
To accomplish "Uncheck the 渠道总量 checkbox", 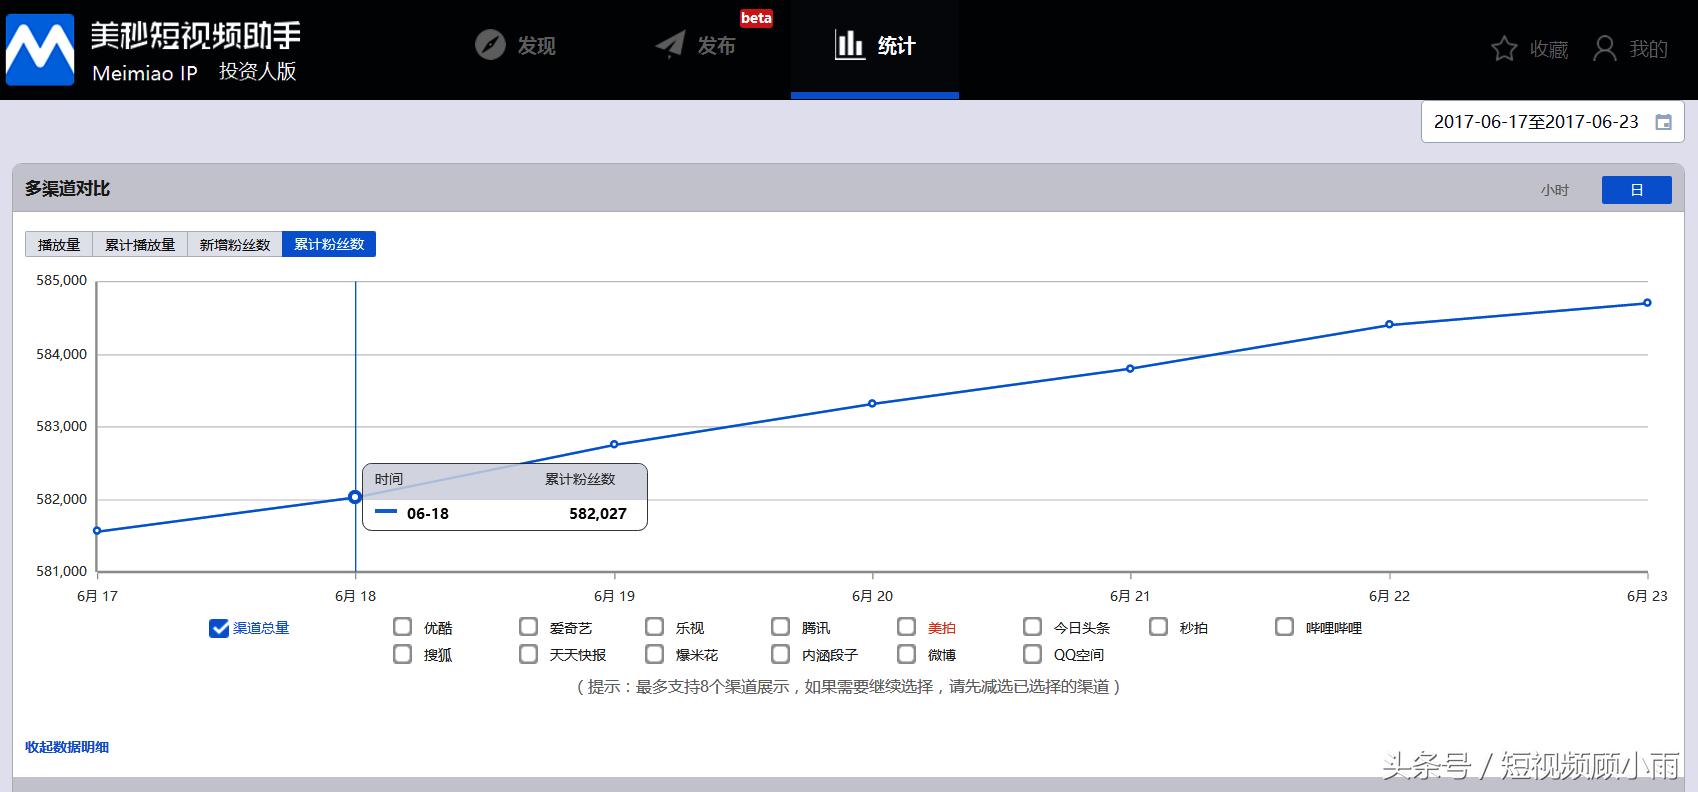I will (x=219, y=628).
